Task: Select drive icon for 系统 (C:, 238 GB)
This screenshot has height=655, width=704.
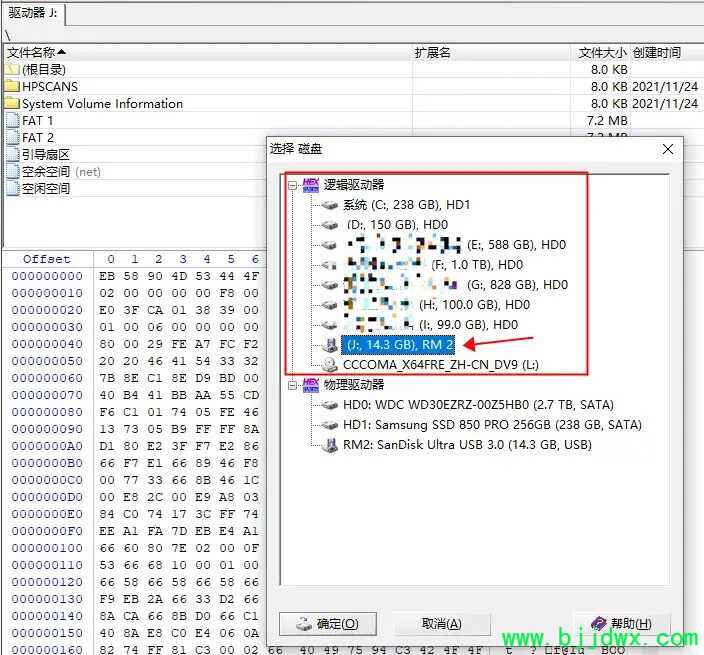Action: point(330,205)
